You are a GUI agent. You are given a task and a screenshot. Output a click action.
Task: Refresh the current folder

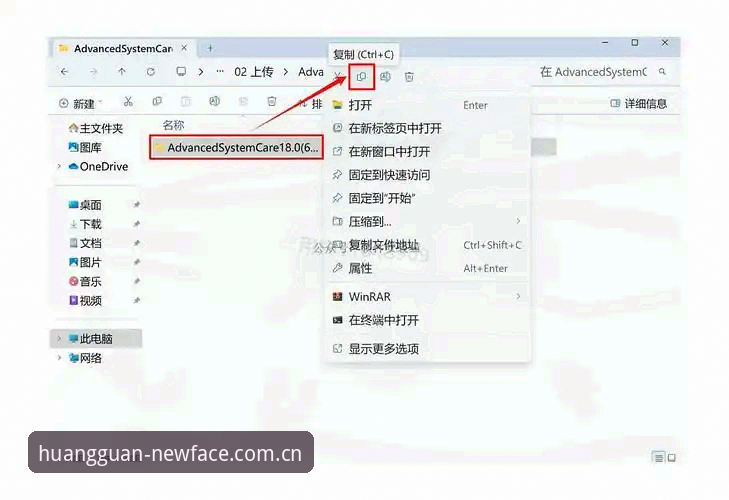(x=151, y=72)
